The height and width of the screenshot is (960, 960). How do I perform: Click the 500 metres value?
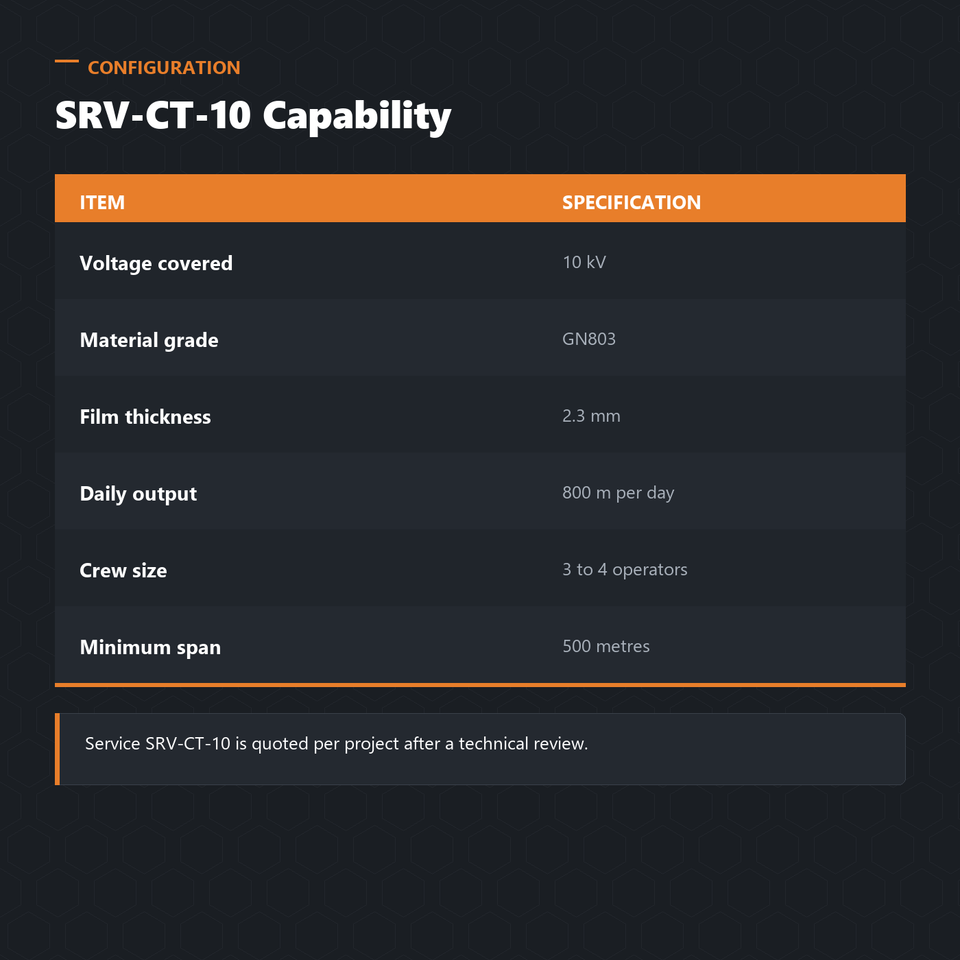click(x=606, y=646)
